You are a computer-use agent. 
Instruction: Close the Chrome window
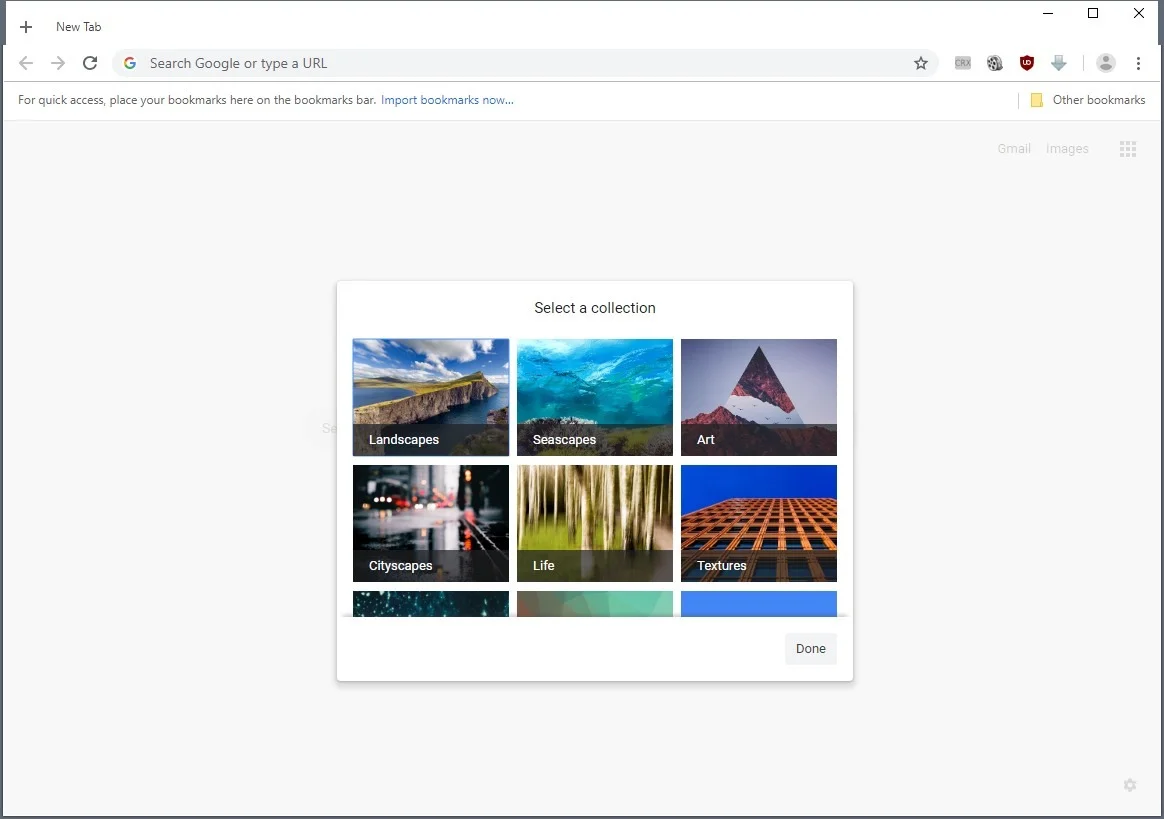(1139, 13)
